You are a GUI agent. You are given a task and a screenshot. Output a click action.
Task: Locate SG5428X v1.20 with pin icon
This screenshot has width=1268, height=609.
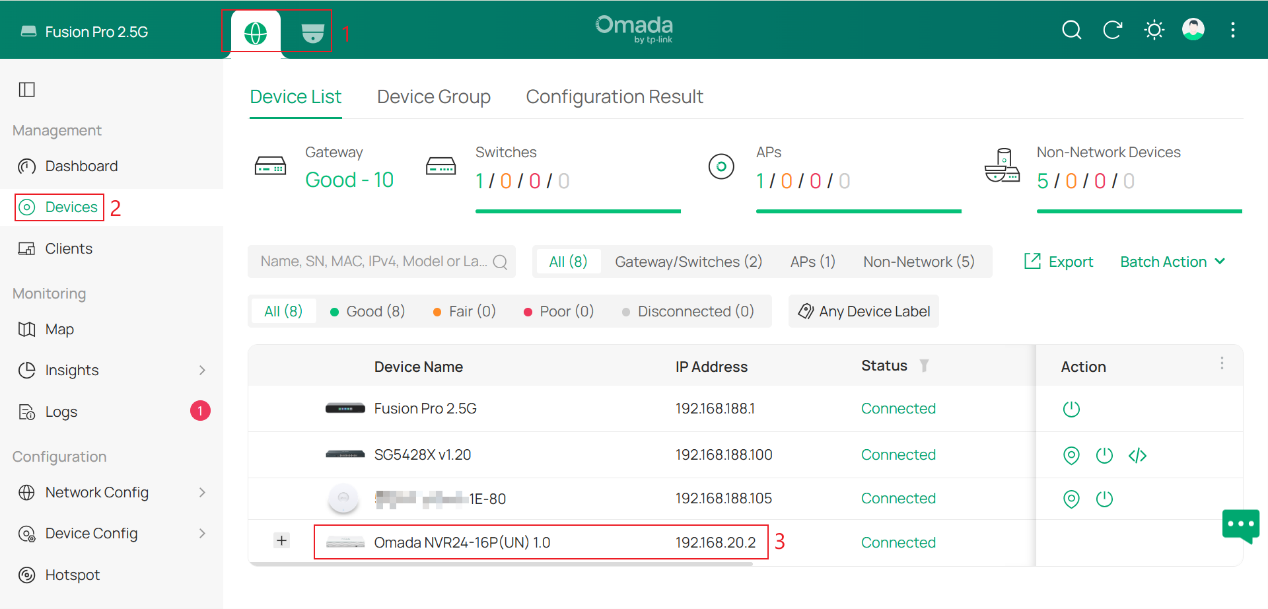pos(1071,455)
